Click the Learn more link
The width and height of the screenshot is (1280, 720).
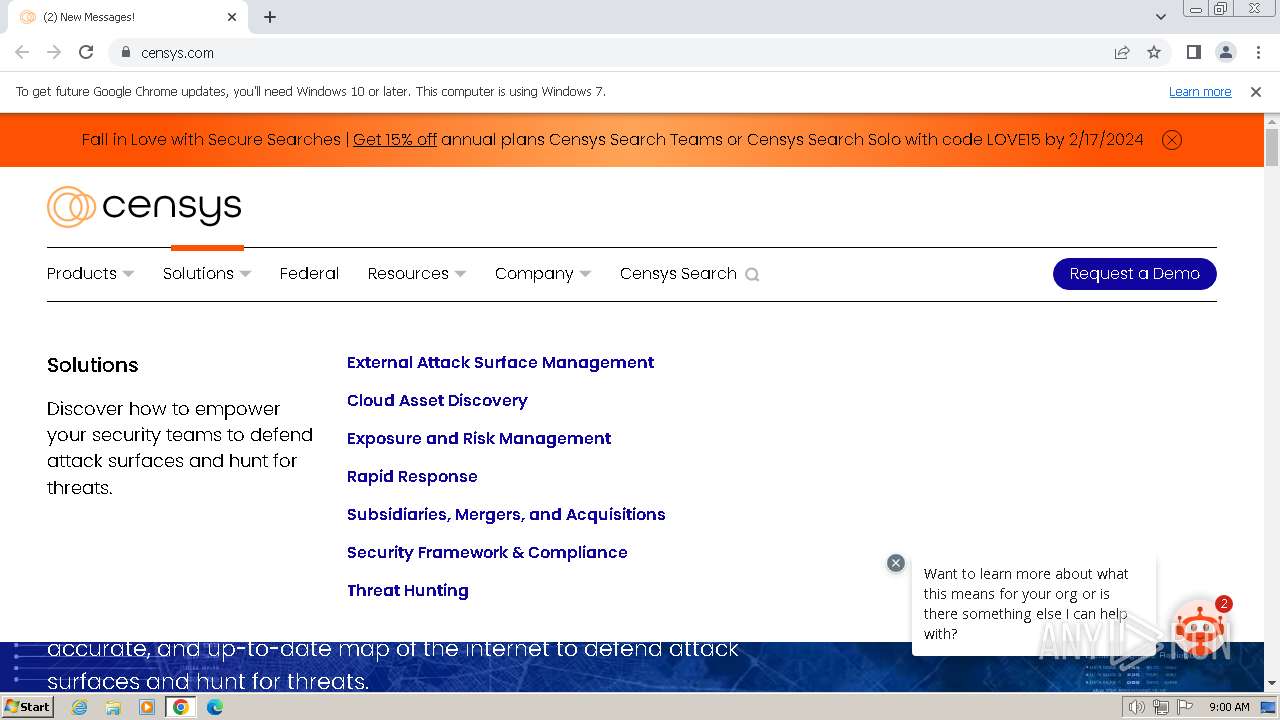coord(1200,91)
